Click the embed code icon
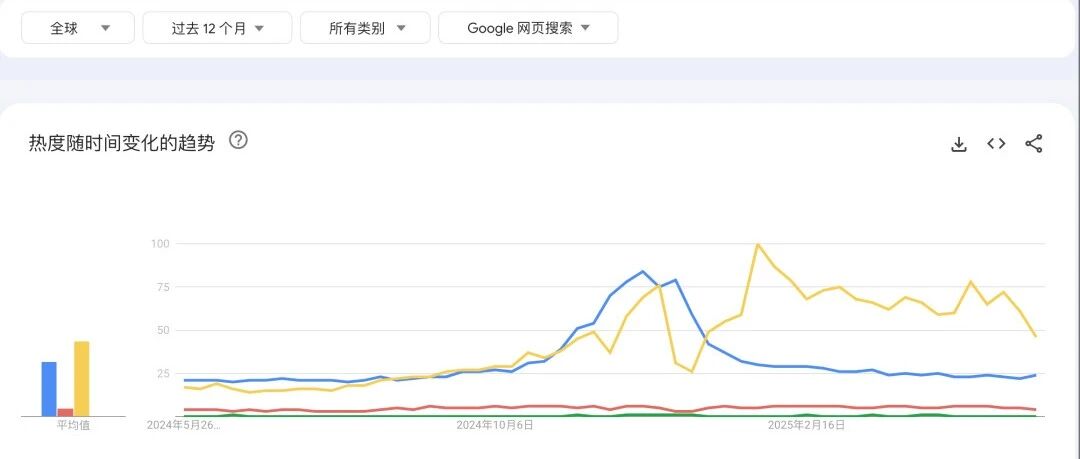Screen dimensions: 1080x459 click(x=996, y=143)
